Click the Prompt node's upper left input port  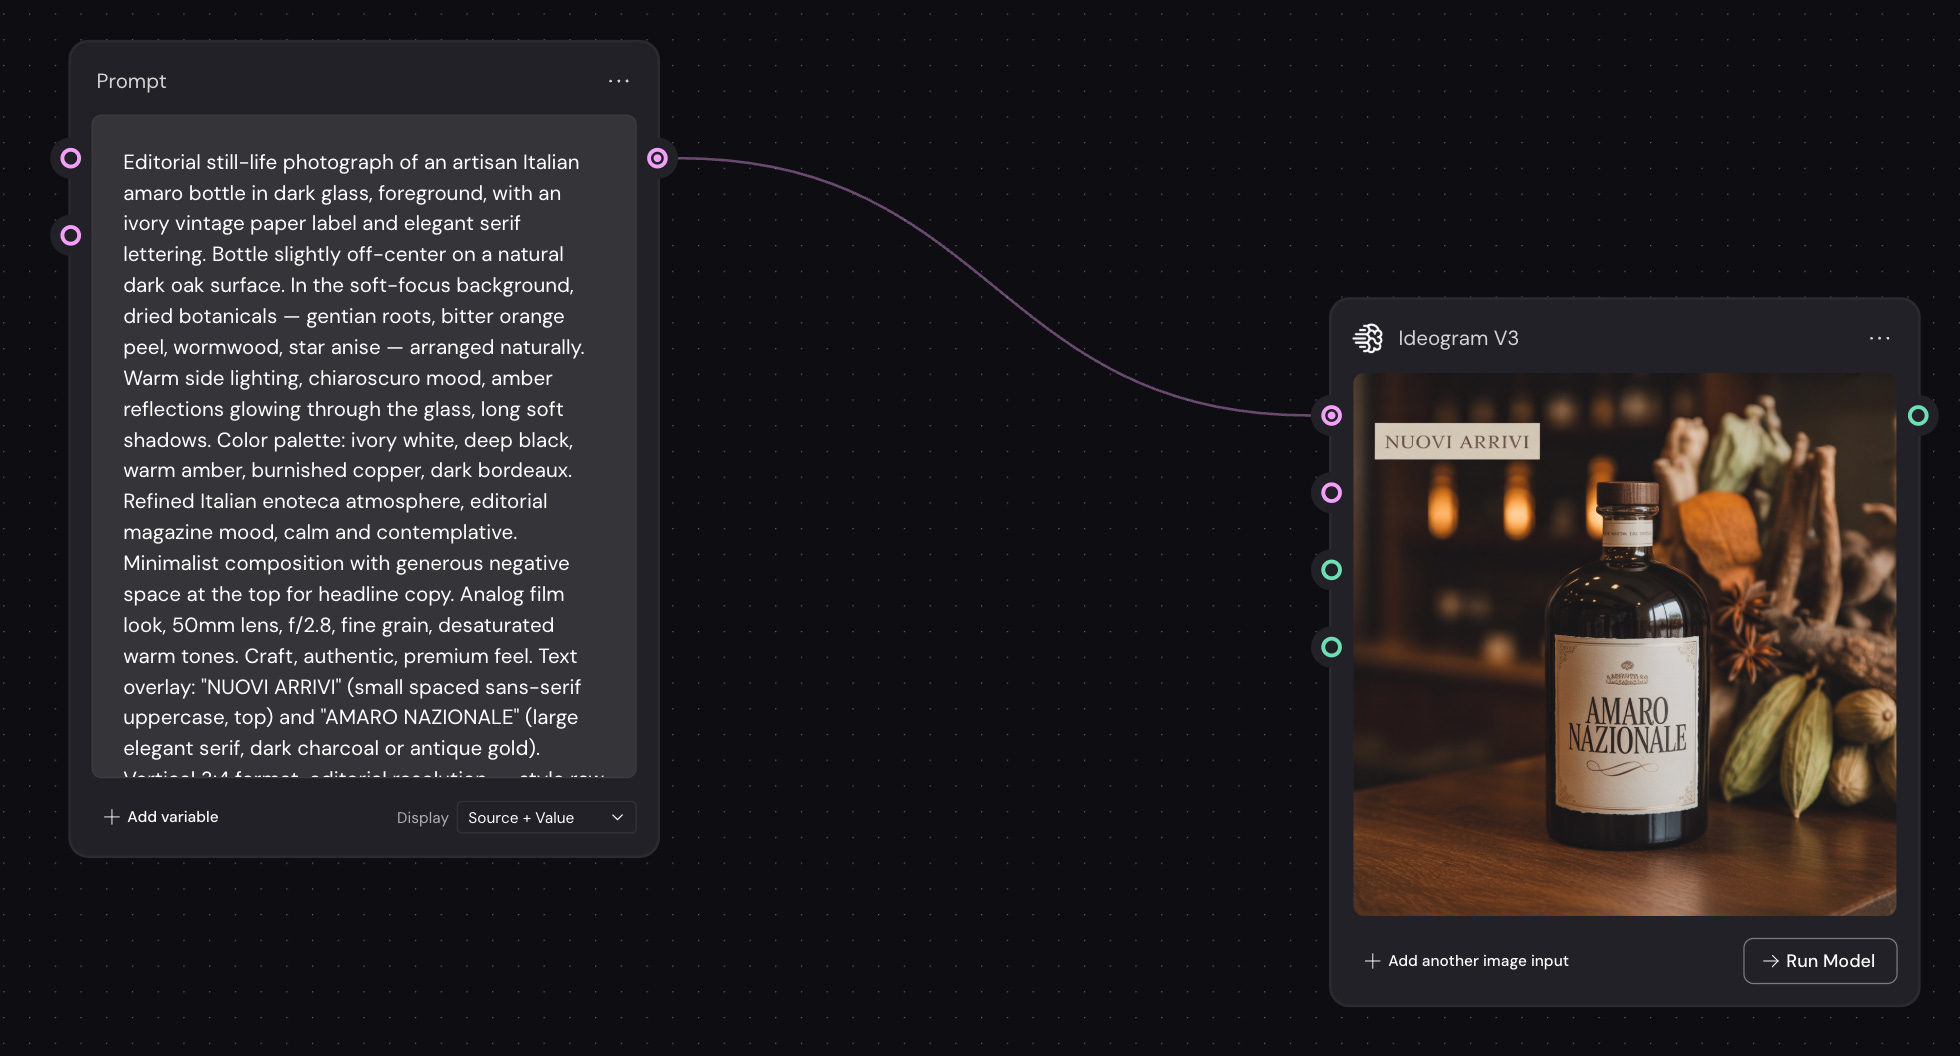click(x=71, y=158)
